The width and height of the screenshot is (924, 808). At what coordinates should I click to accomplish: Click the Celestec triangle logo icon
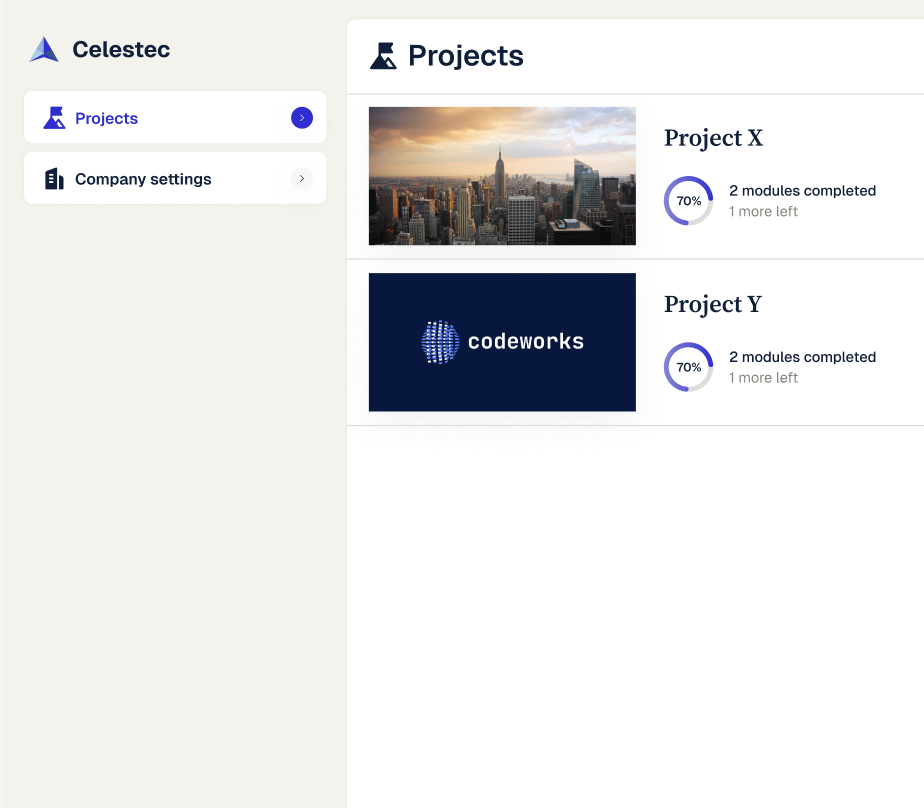[x=44, y=50]
